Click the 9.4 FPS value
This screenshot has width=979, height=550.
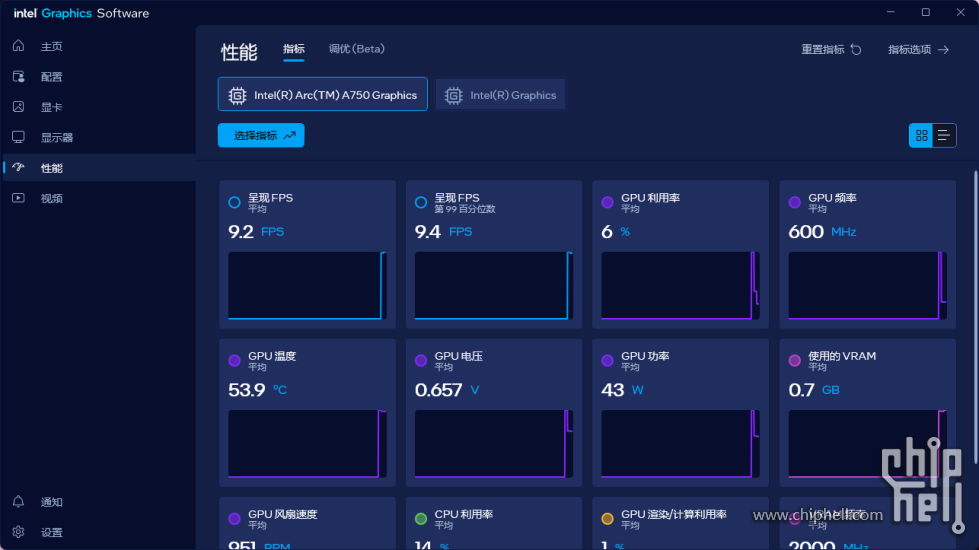coord(443,232)
